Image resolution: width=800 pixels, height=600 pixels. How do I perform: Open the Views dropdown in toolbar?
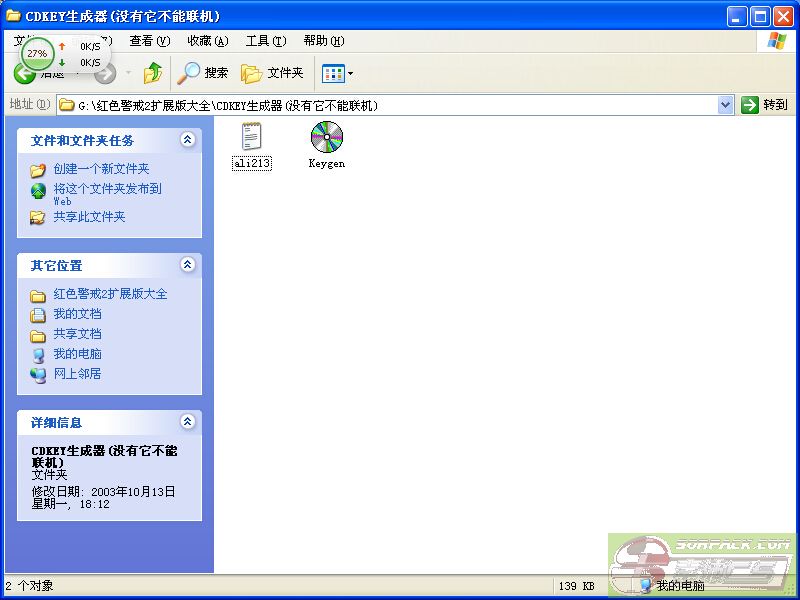click(x=337, y=73)
